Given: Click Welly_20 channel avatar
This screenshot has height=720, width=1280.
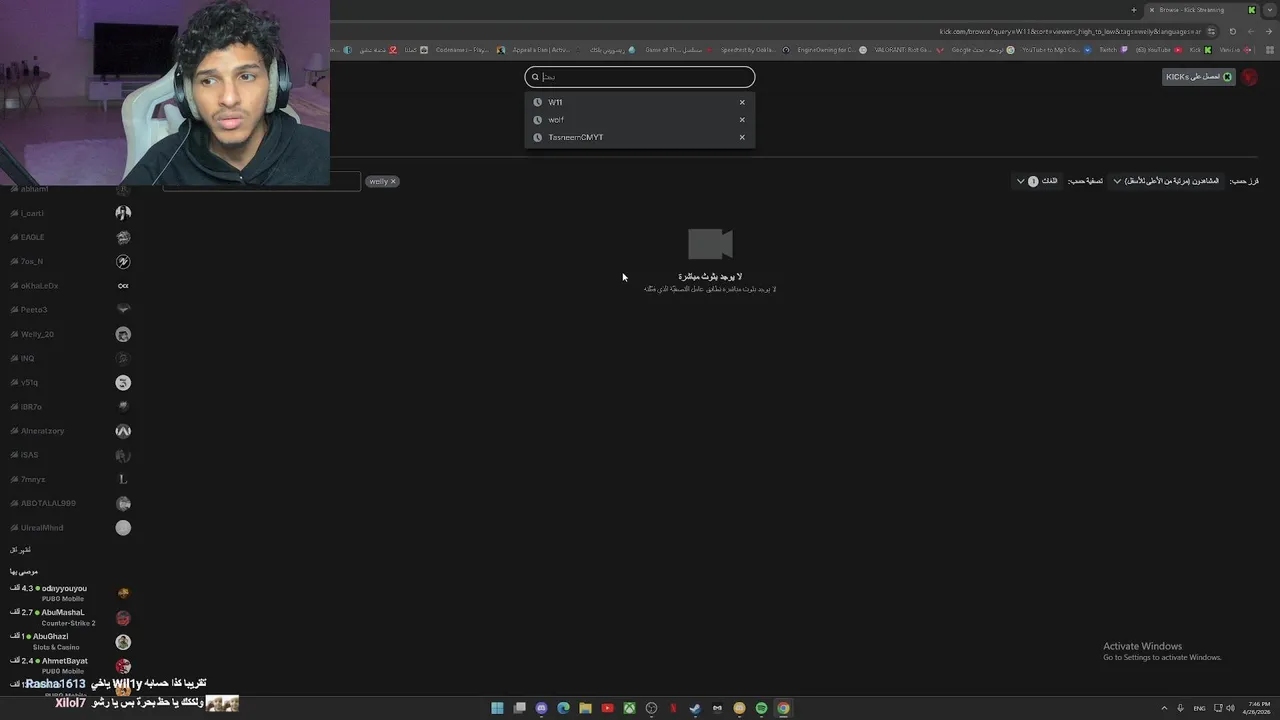Looking at the screenshot, I should [x=123, y=334].
